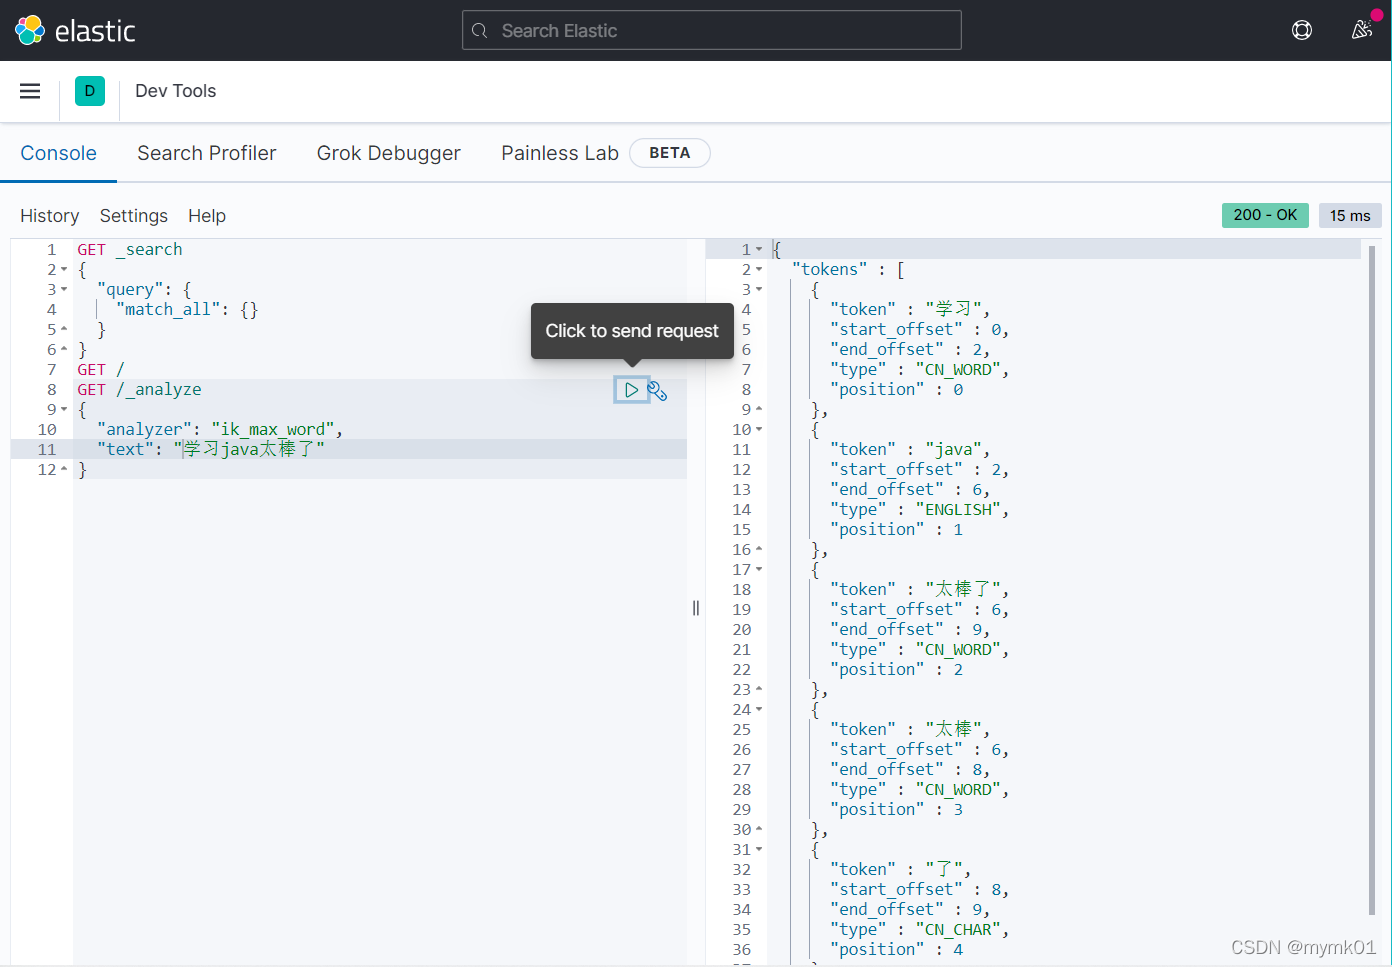1392x967 pixels.
Task: Click the GET /_analyze request line
Action: point(139,390)
